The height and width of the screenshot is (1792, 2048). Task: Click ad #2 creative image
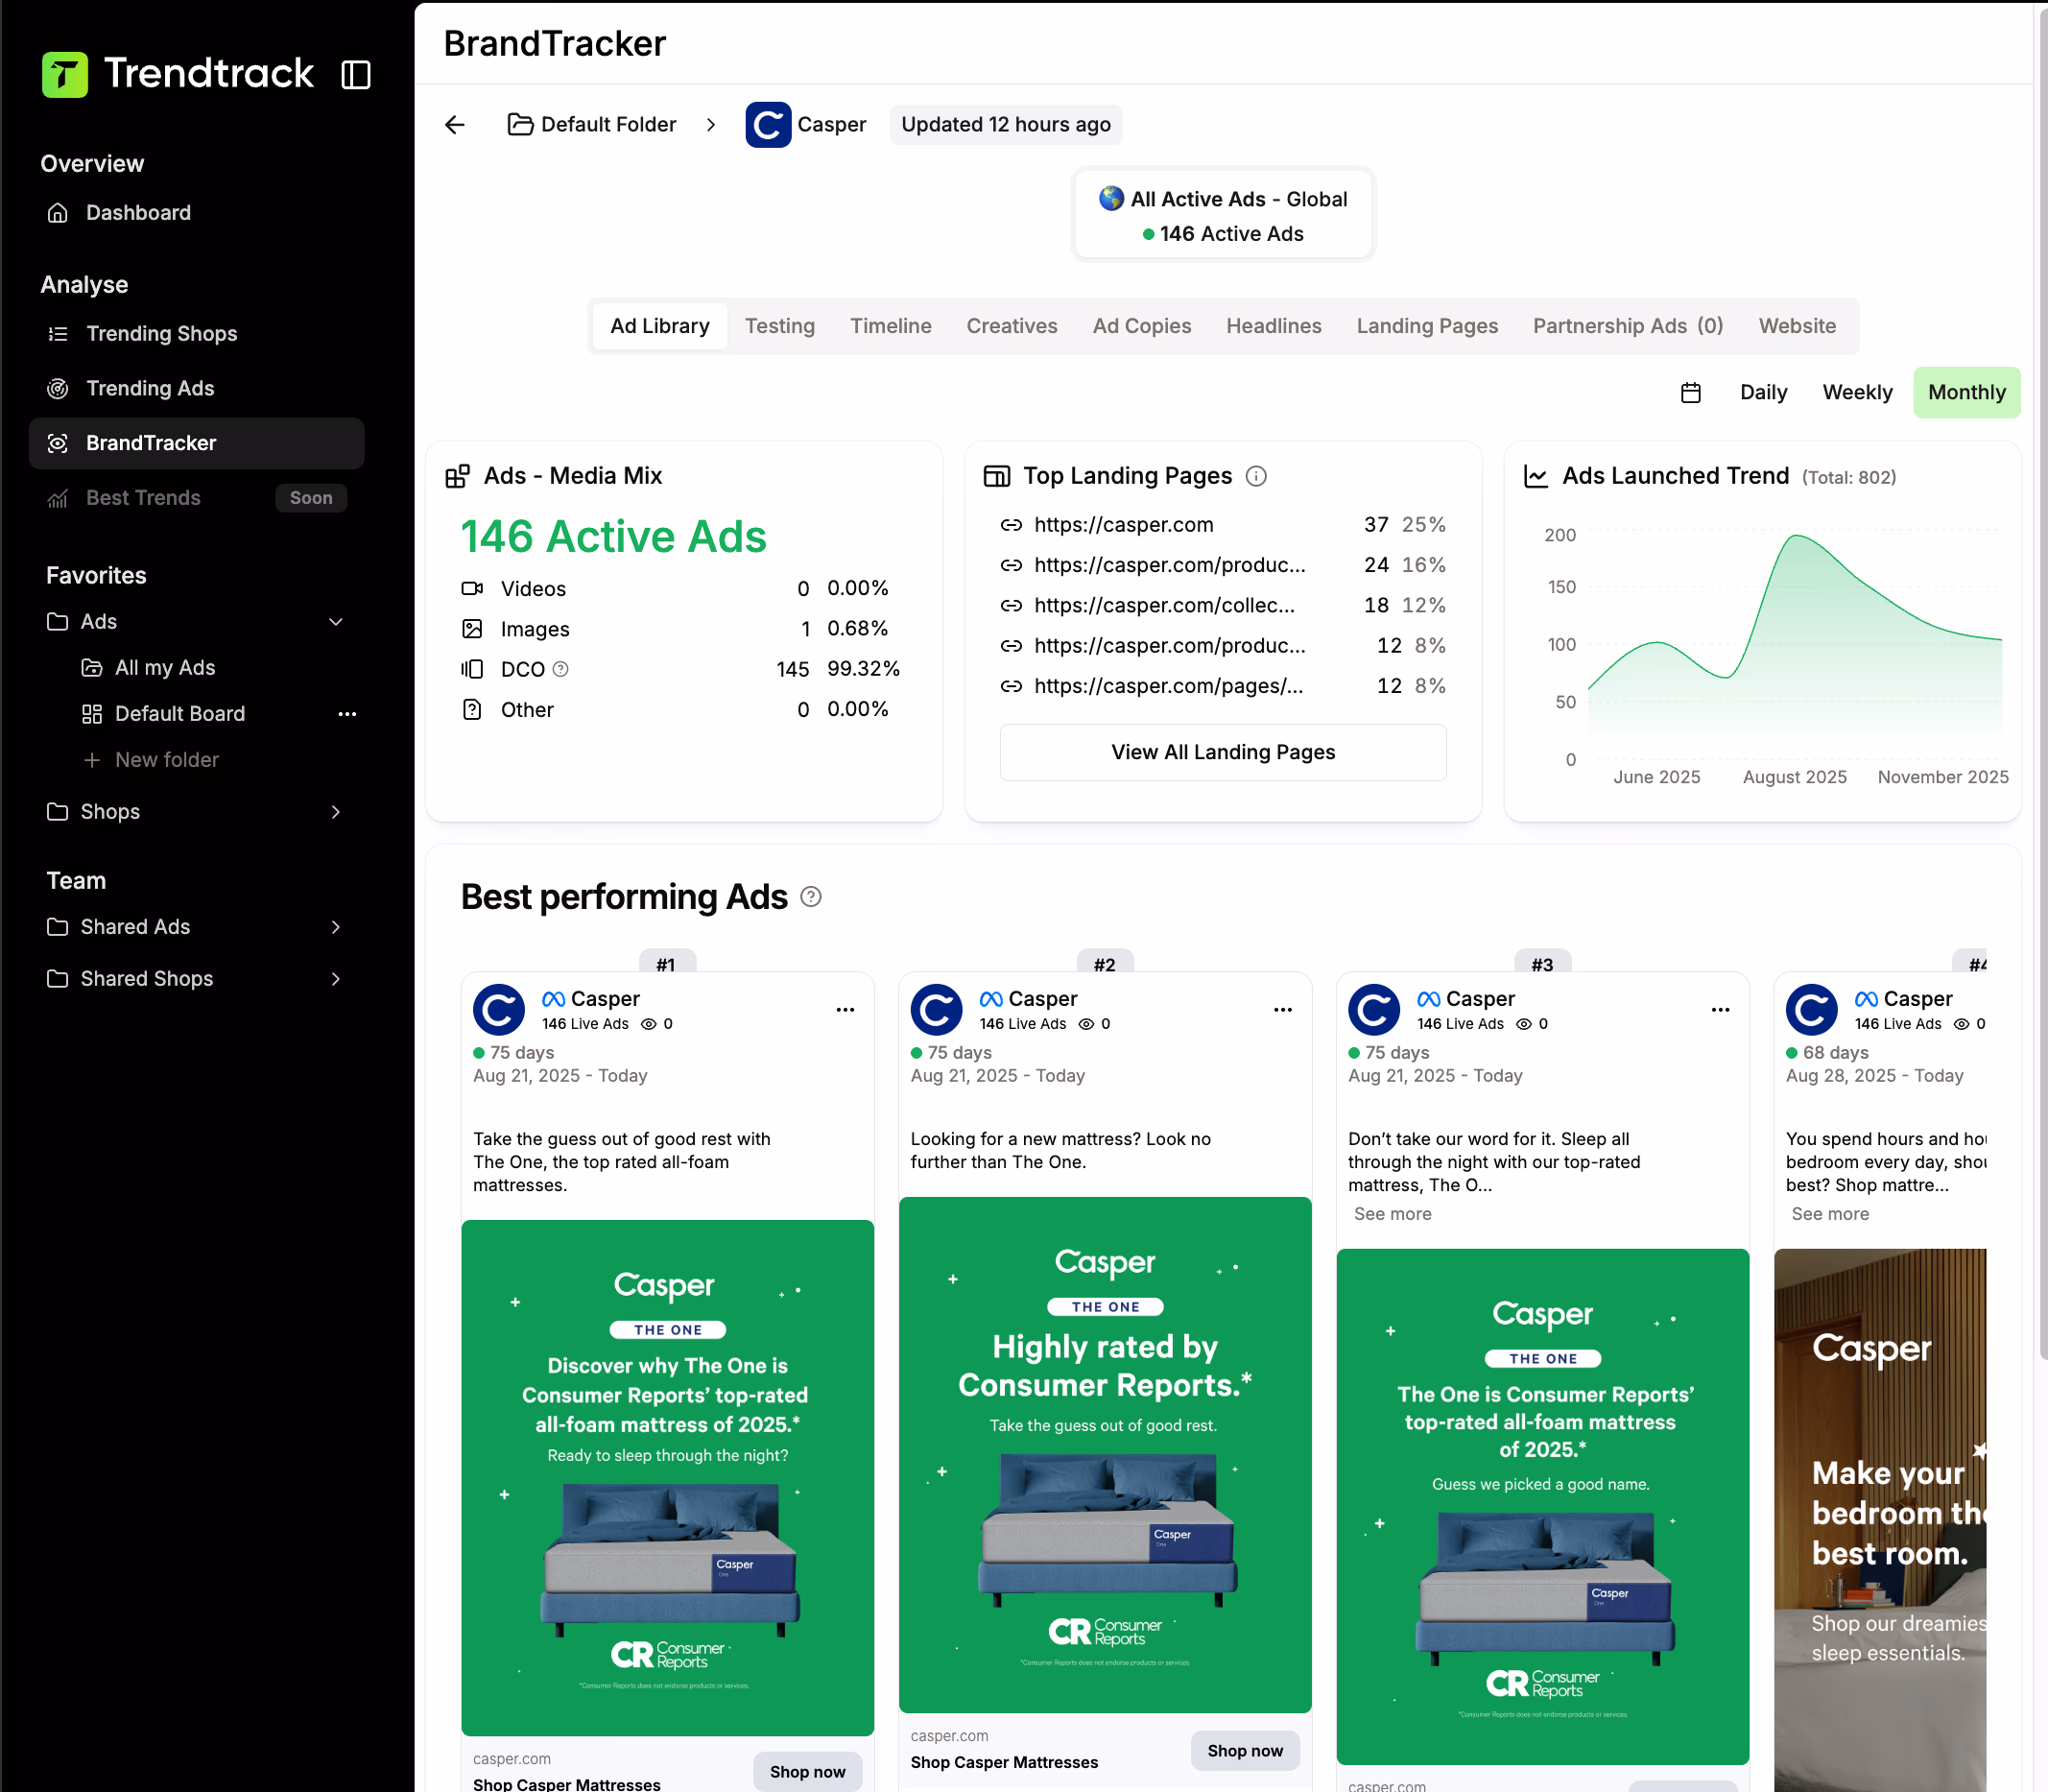pos(1105,1454)
